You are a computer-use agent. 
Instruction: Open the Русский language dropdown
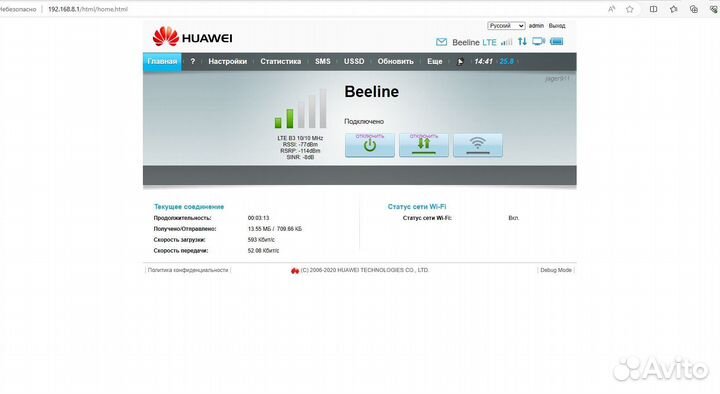(506, 26)
